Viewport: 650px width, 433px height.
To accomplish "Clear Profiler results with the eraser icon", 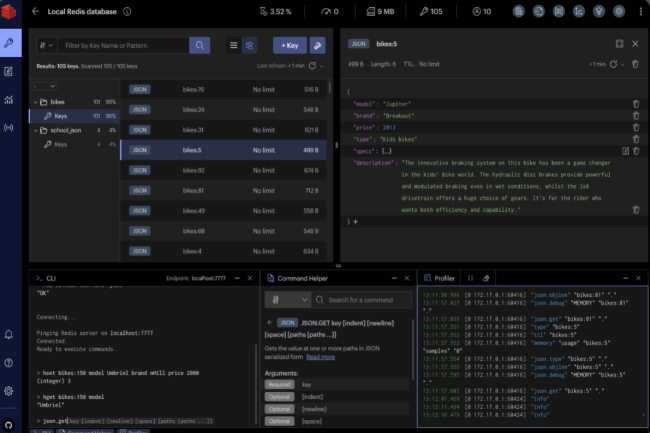I will pos(486,278).
